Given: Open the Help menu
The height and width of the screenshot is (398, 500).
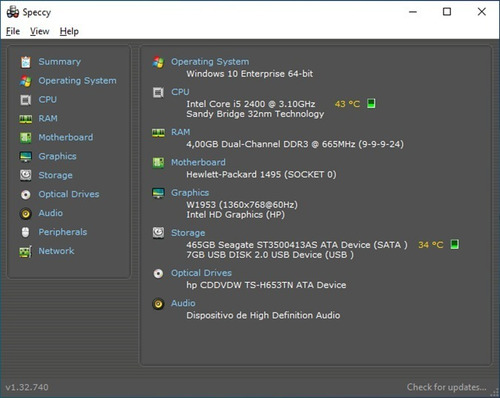Looking at the screenshot, I should (69, 31).
